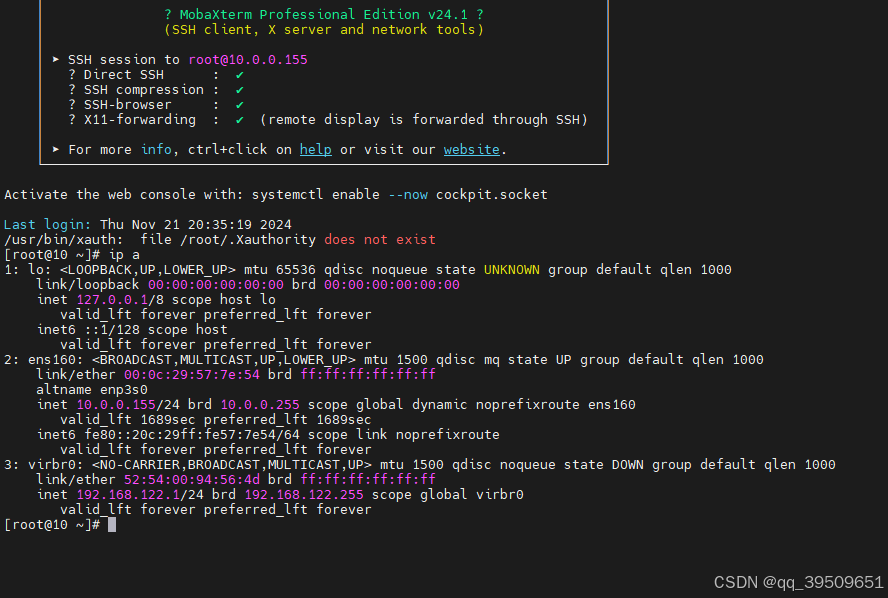Click the SSH compression green checkmark
This screenshot has width=888, height=598.
click(x=240, y=89)
